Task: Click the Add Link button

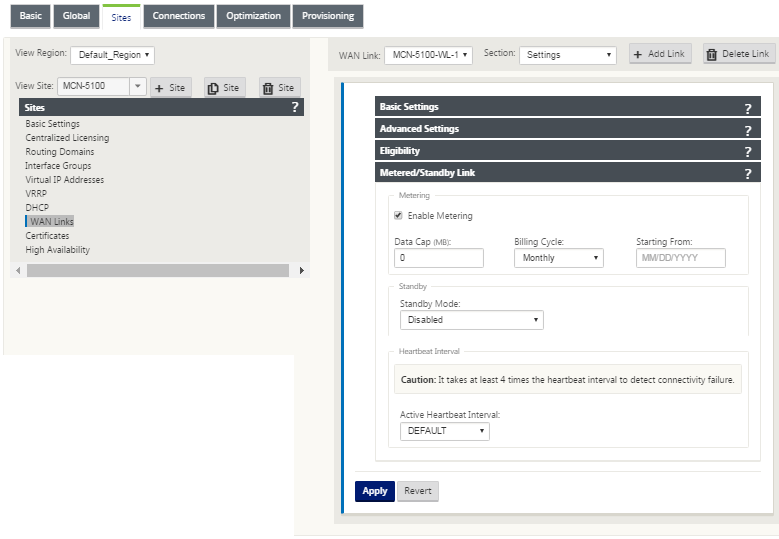Action: click(660, 54)
